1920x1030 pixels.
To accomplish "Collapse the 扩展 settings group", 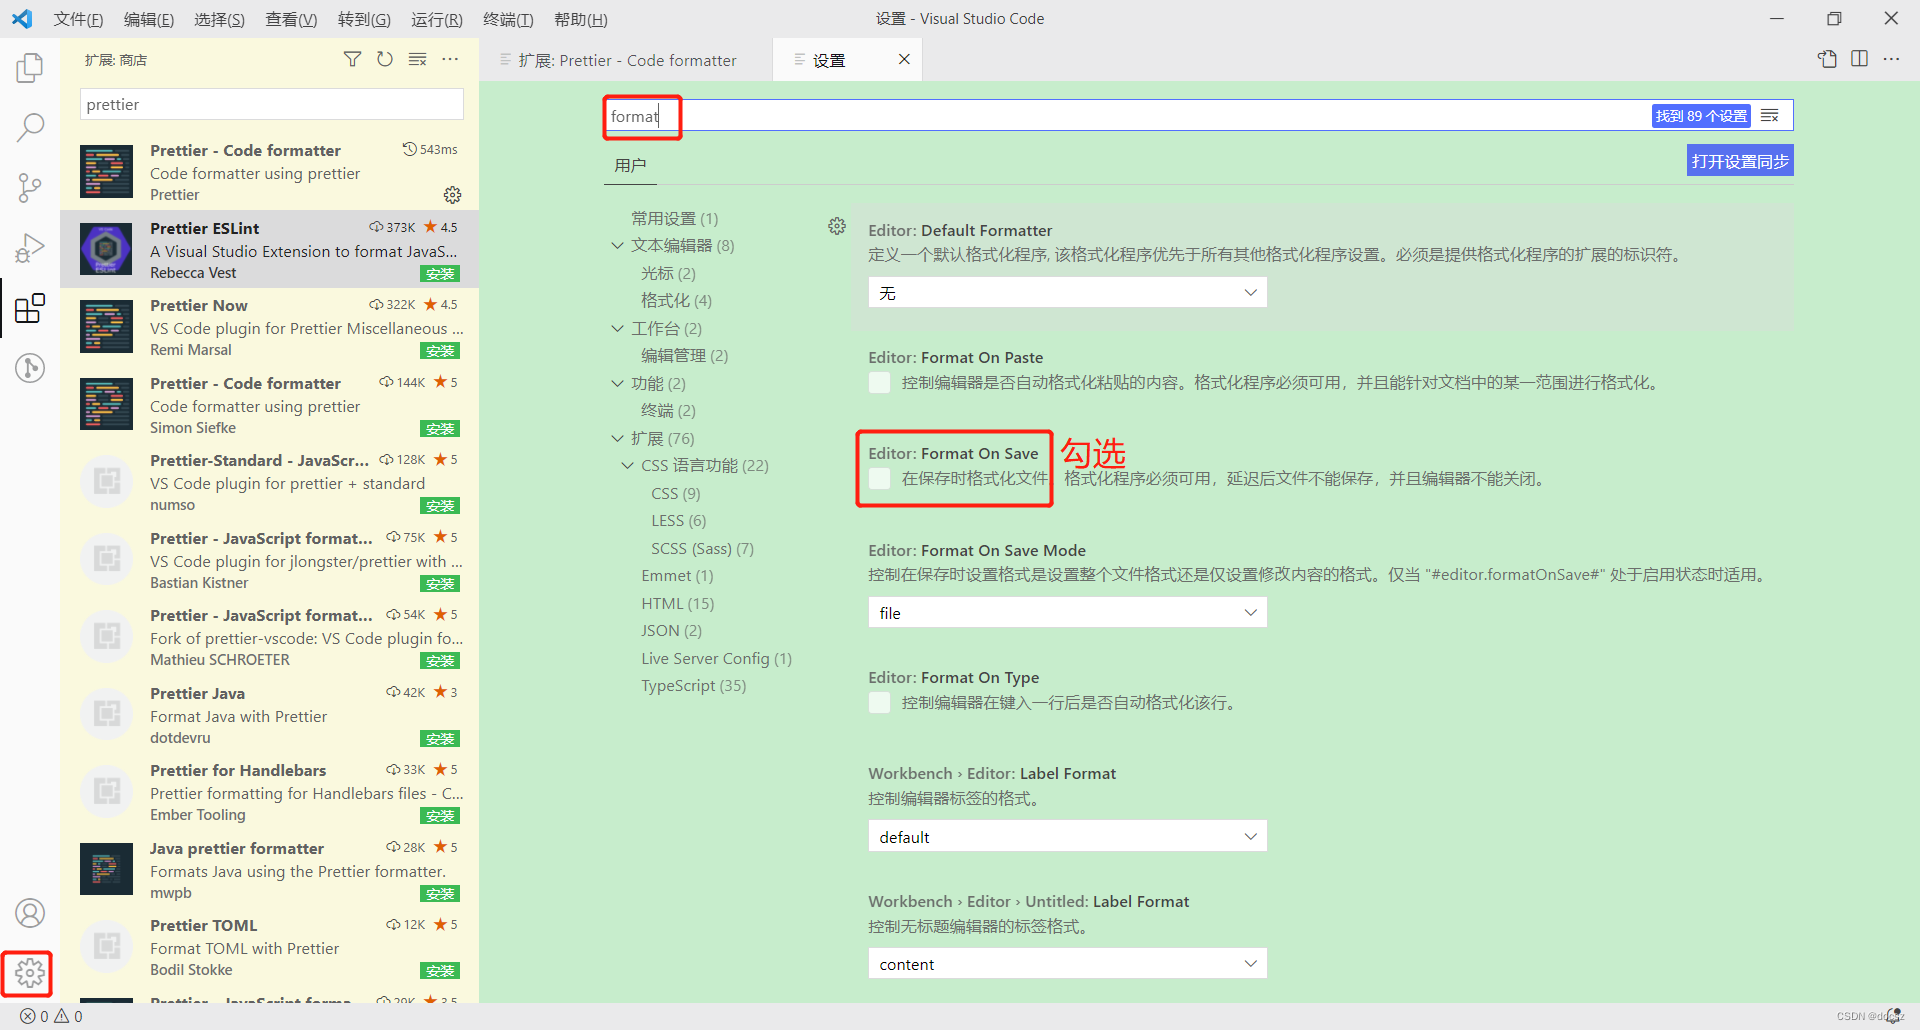I will pos(617,438).
